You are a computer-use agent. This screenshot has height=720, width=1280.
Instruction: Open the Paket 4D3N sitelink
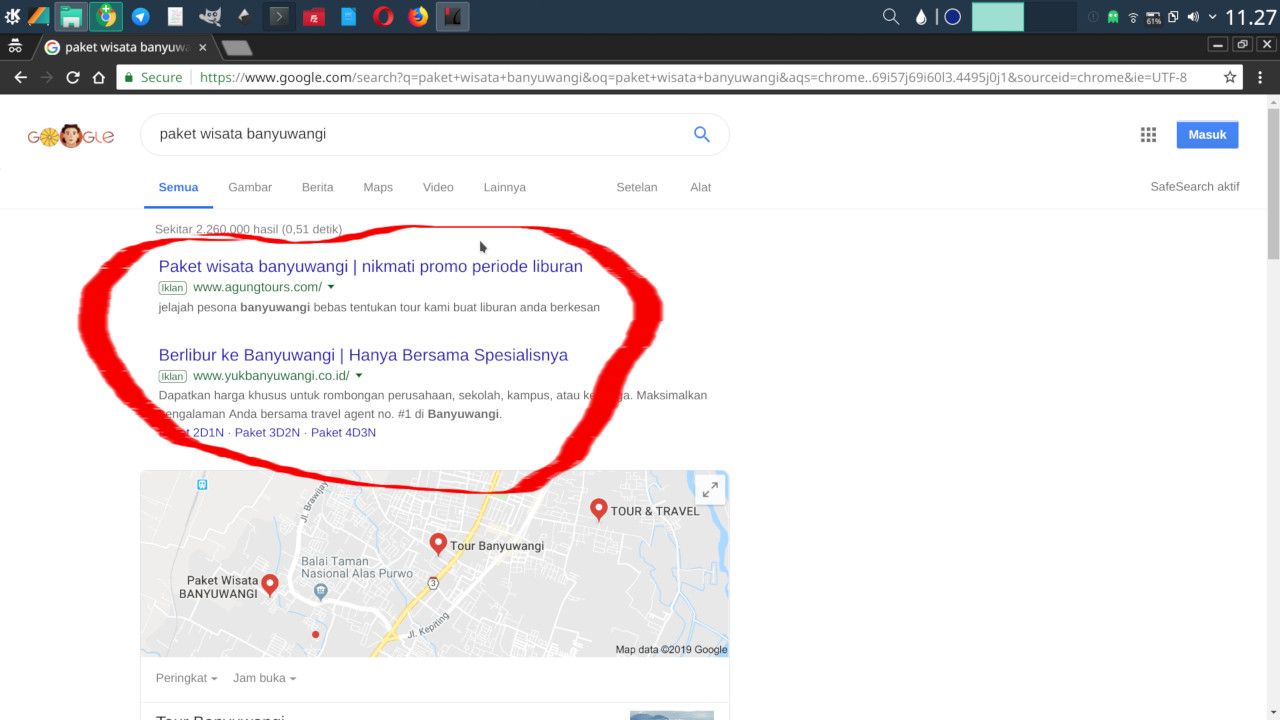coord(343,432)
